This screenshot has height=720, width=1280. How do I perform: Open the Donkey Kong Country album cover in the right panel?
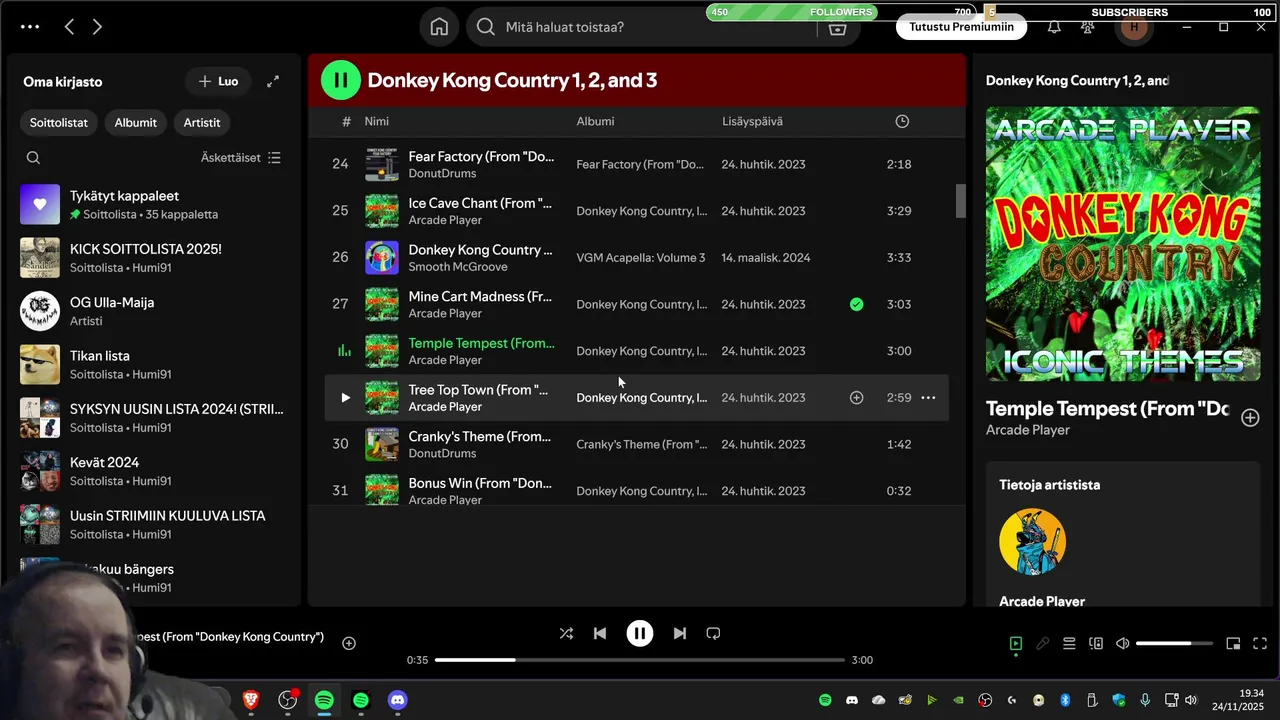coord(1123,244)
